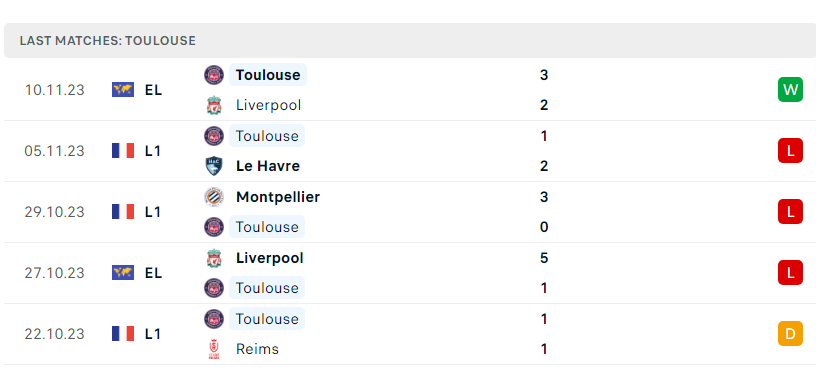Image resolution: width=816 pixels, height=379 pixels.
Task: Click the red L badge for Montpellier match
Action: tap(790, 211)
